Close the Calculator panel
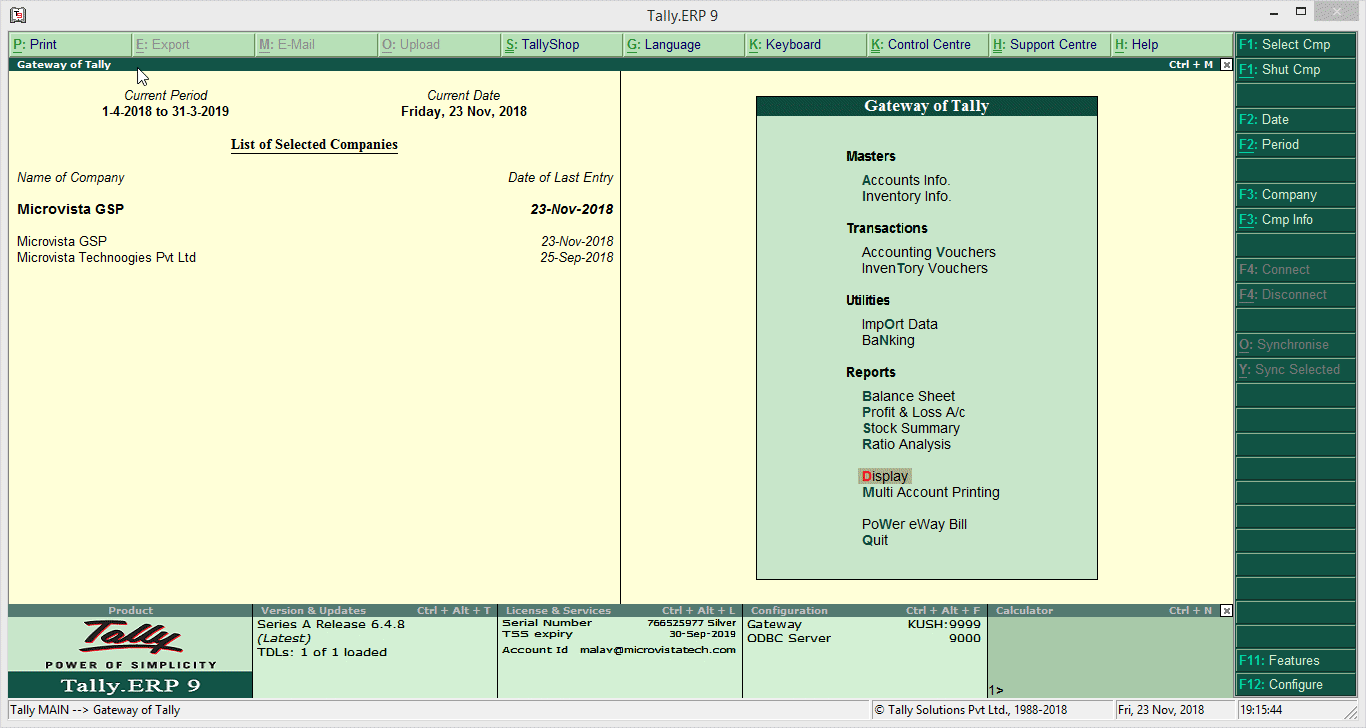1366x728 pixels. [x=1227, y=610]
